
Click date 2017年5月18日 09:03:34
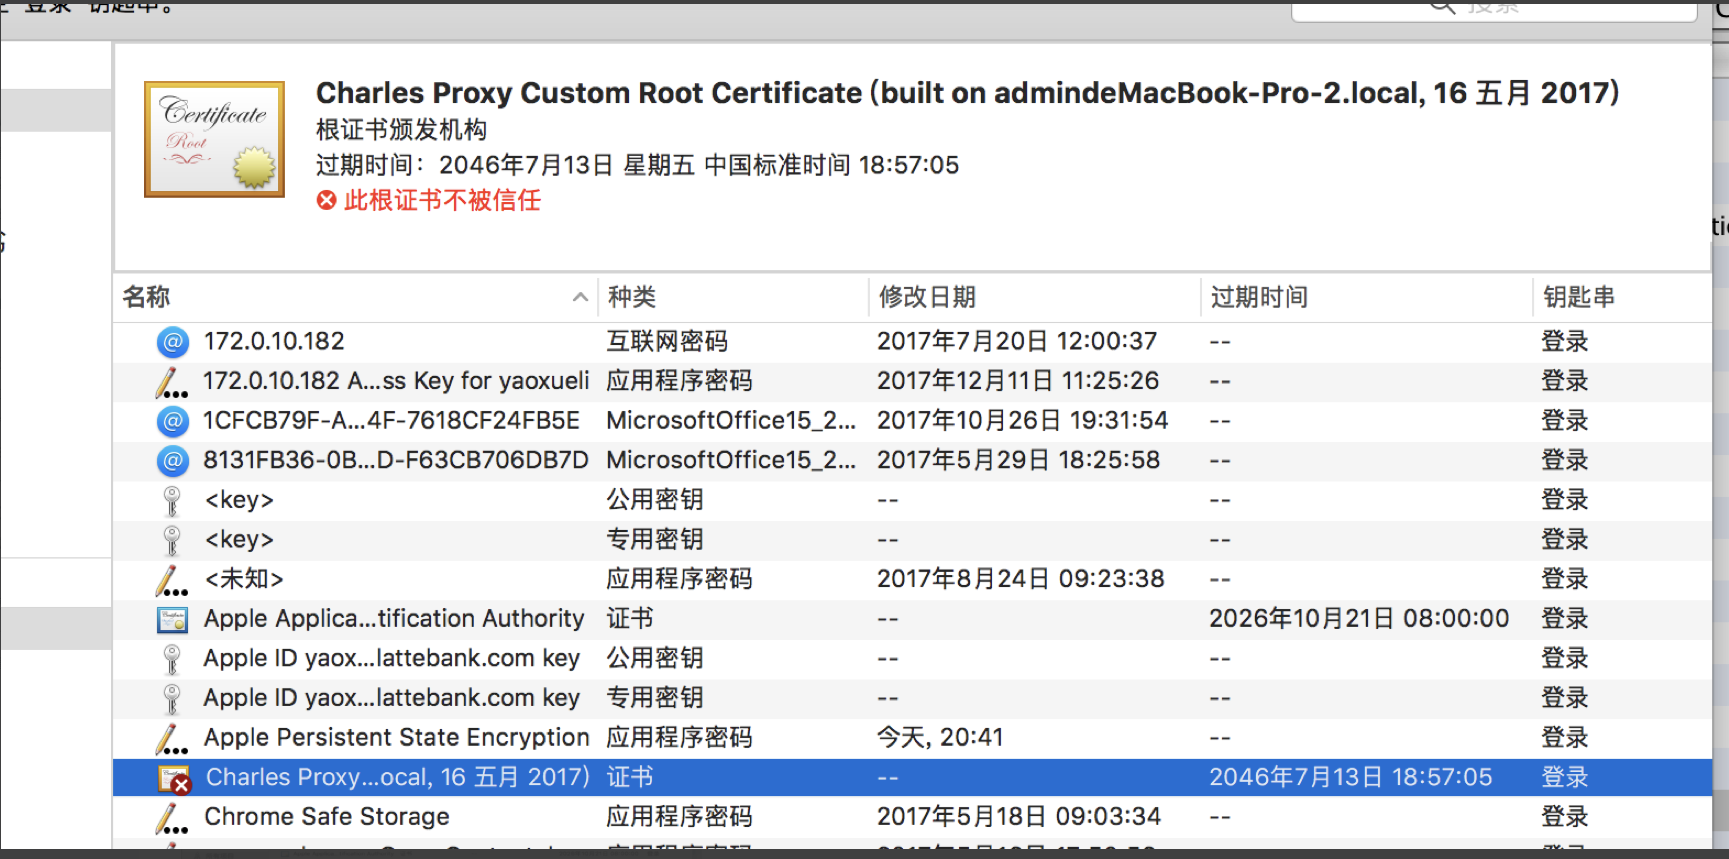(x=1019, y=817)
